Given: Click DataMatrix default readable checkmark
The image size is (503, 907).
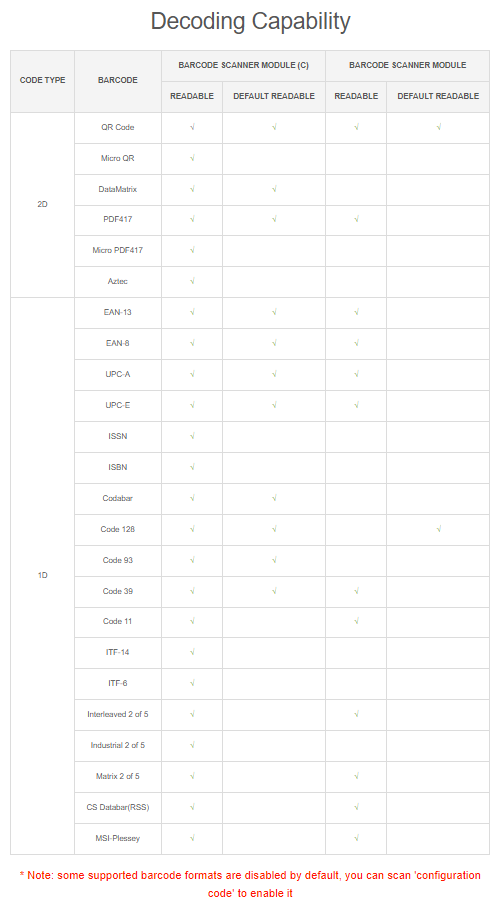Looking at the screenshot, I should click(274, 189).
